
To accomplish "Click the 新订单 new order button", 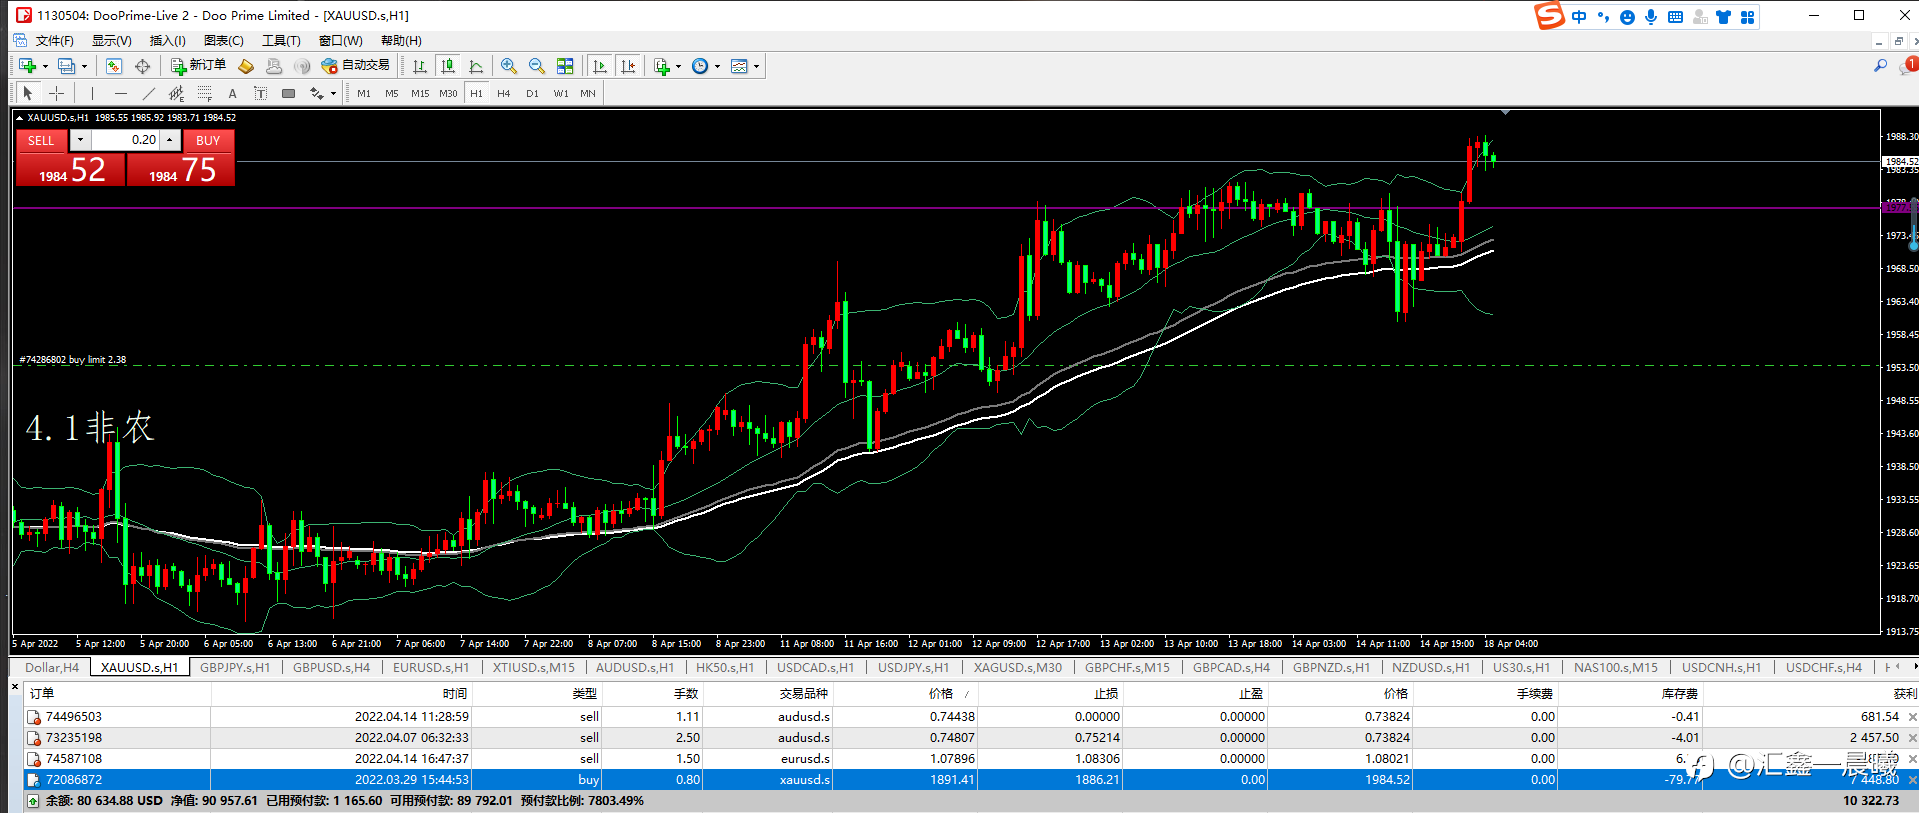I will 198,66.
